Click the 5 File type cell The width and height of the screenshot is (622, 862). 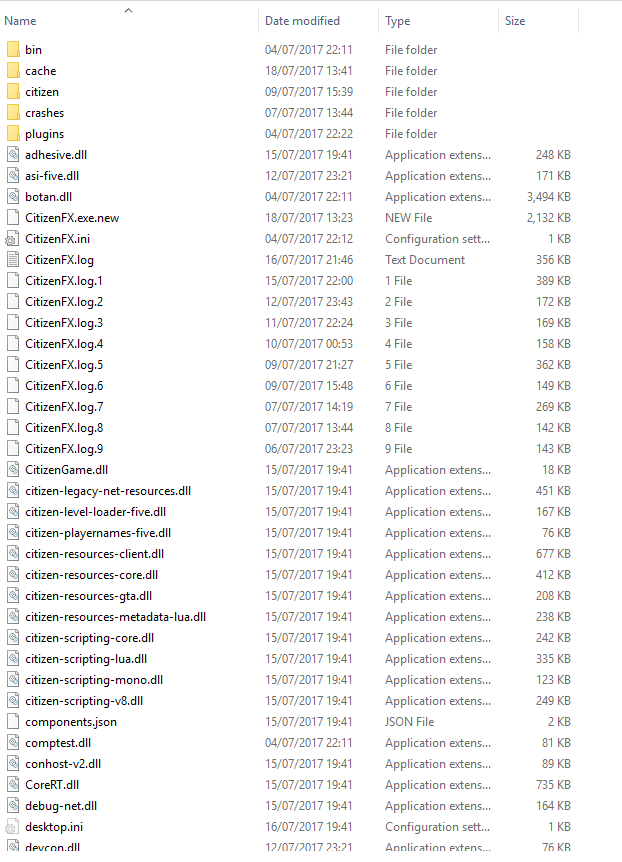pyautogui.click(x=398, y=364)
